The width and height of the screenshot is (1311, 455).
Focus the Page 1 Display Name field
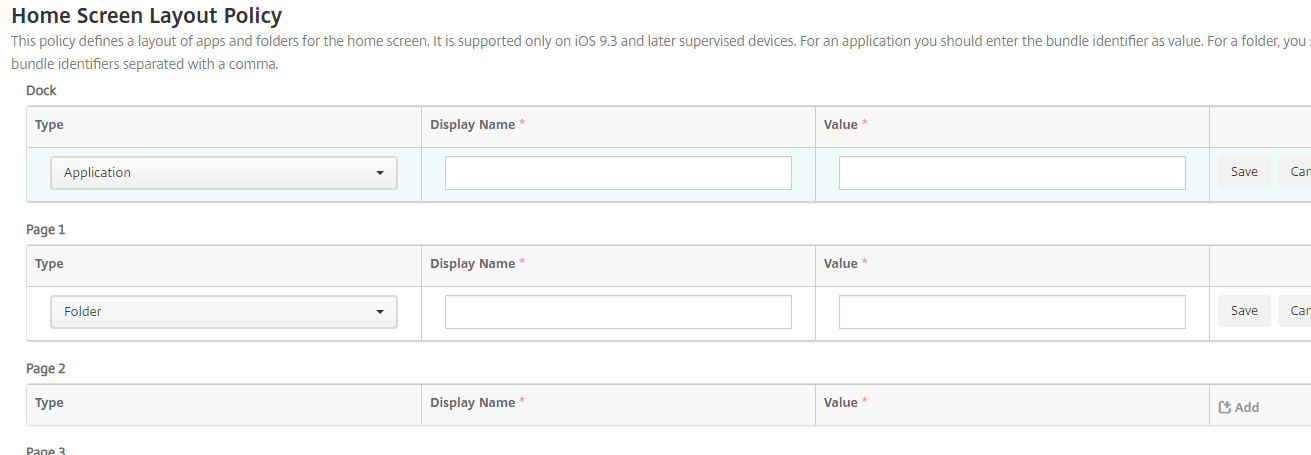(618, 312)
